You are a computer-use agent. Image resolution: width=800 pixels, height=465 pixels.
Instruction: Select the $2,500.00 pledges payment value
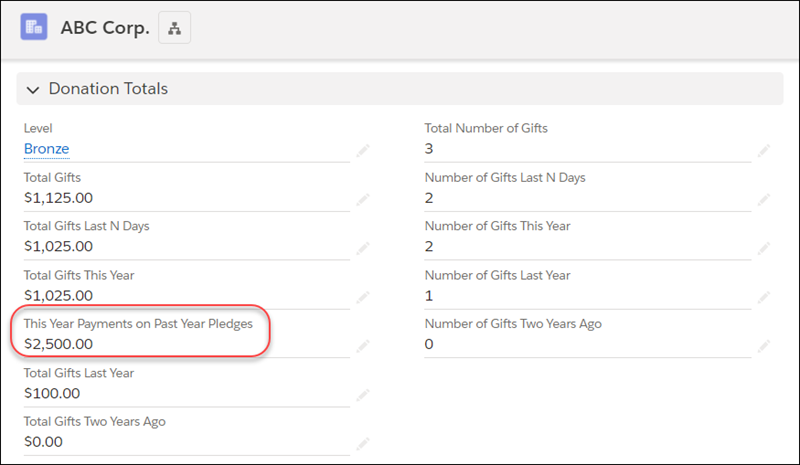pyautogui.click(x=59, y=344)
